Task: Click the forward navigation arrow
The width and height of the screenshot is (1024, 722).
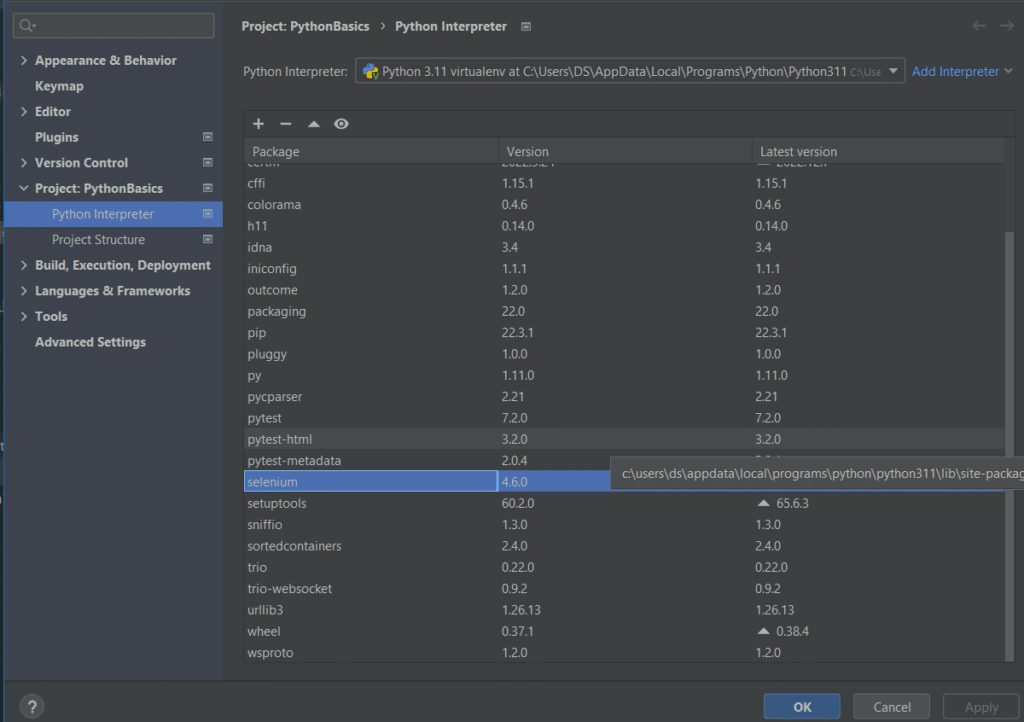Action: [x=1006, y=26]
